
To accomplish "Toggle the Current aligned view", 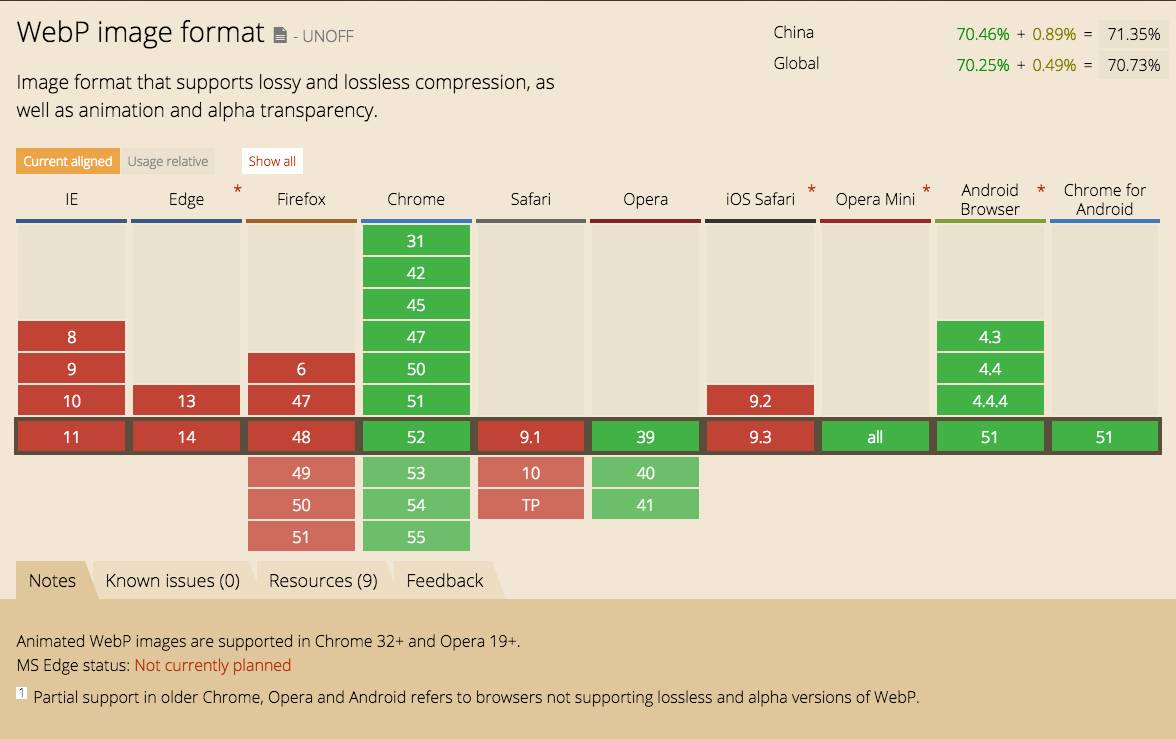I will tap(68, 161).
